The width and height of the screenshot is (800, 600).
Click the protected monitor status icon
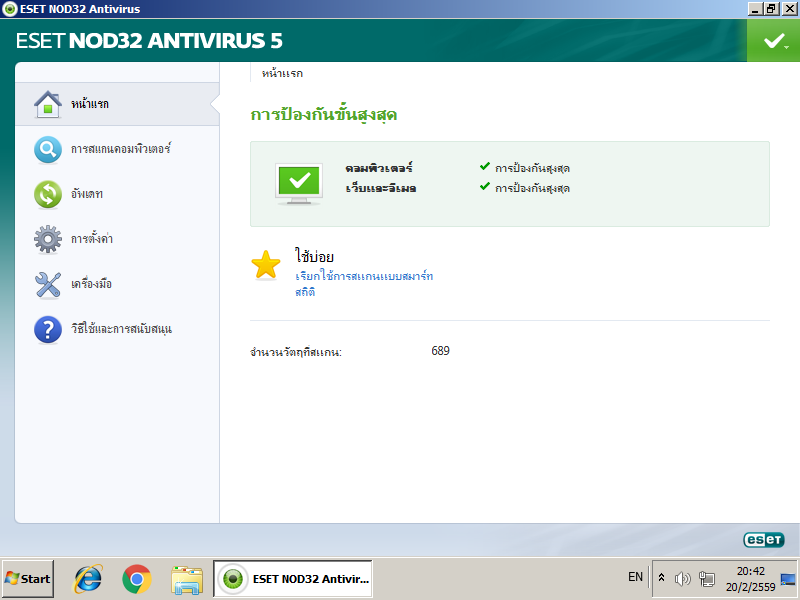click(299, 183)
